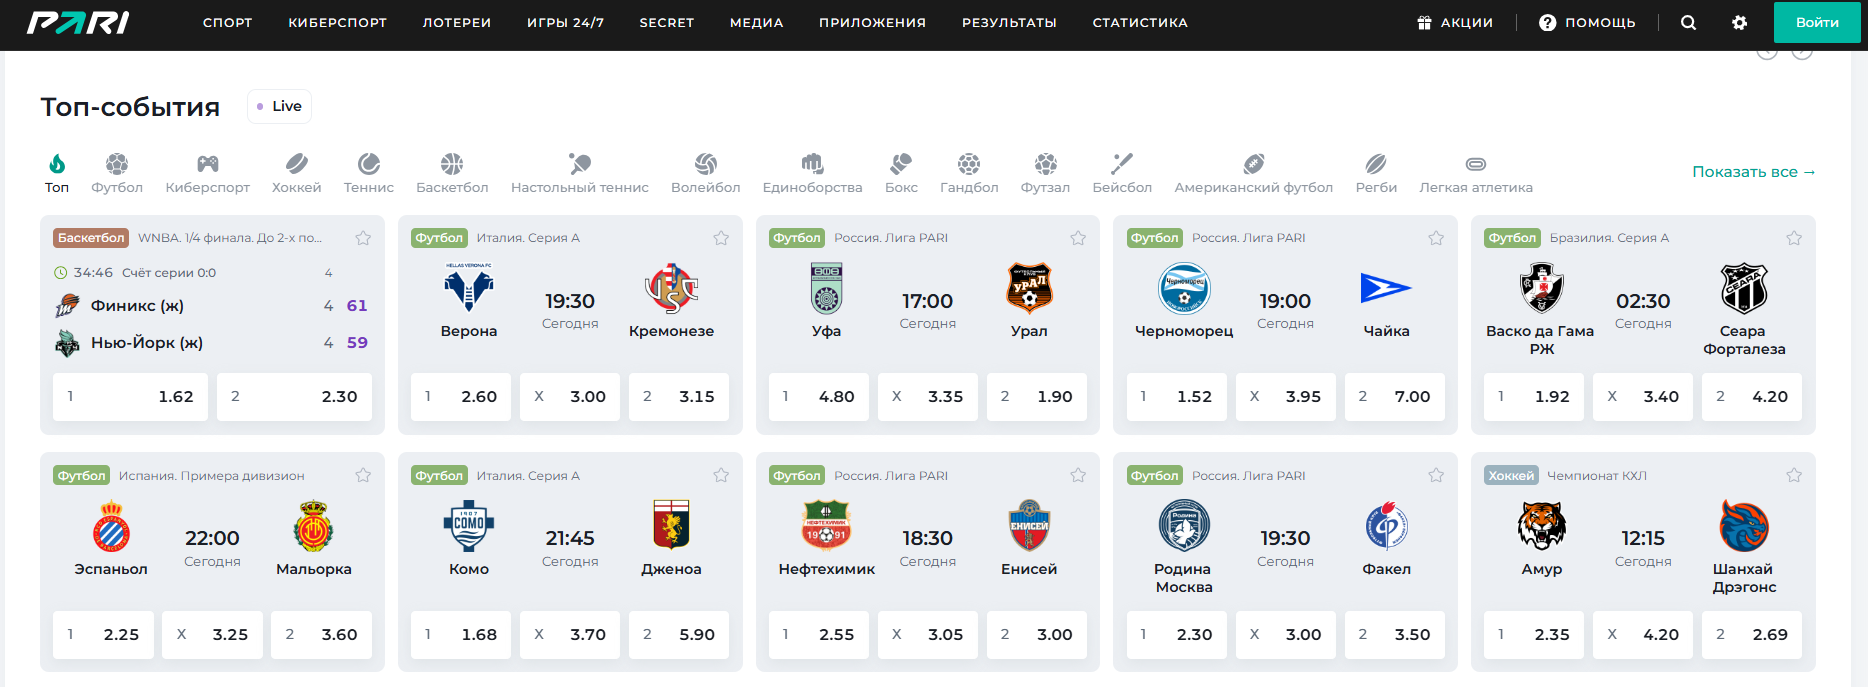Click the PARI logo
Image resolution: width=1868 pixels, height=687 pixels.
(x=78, y=22)
